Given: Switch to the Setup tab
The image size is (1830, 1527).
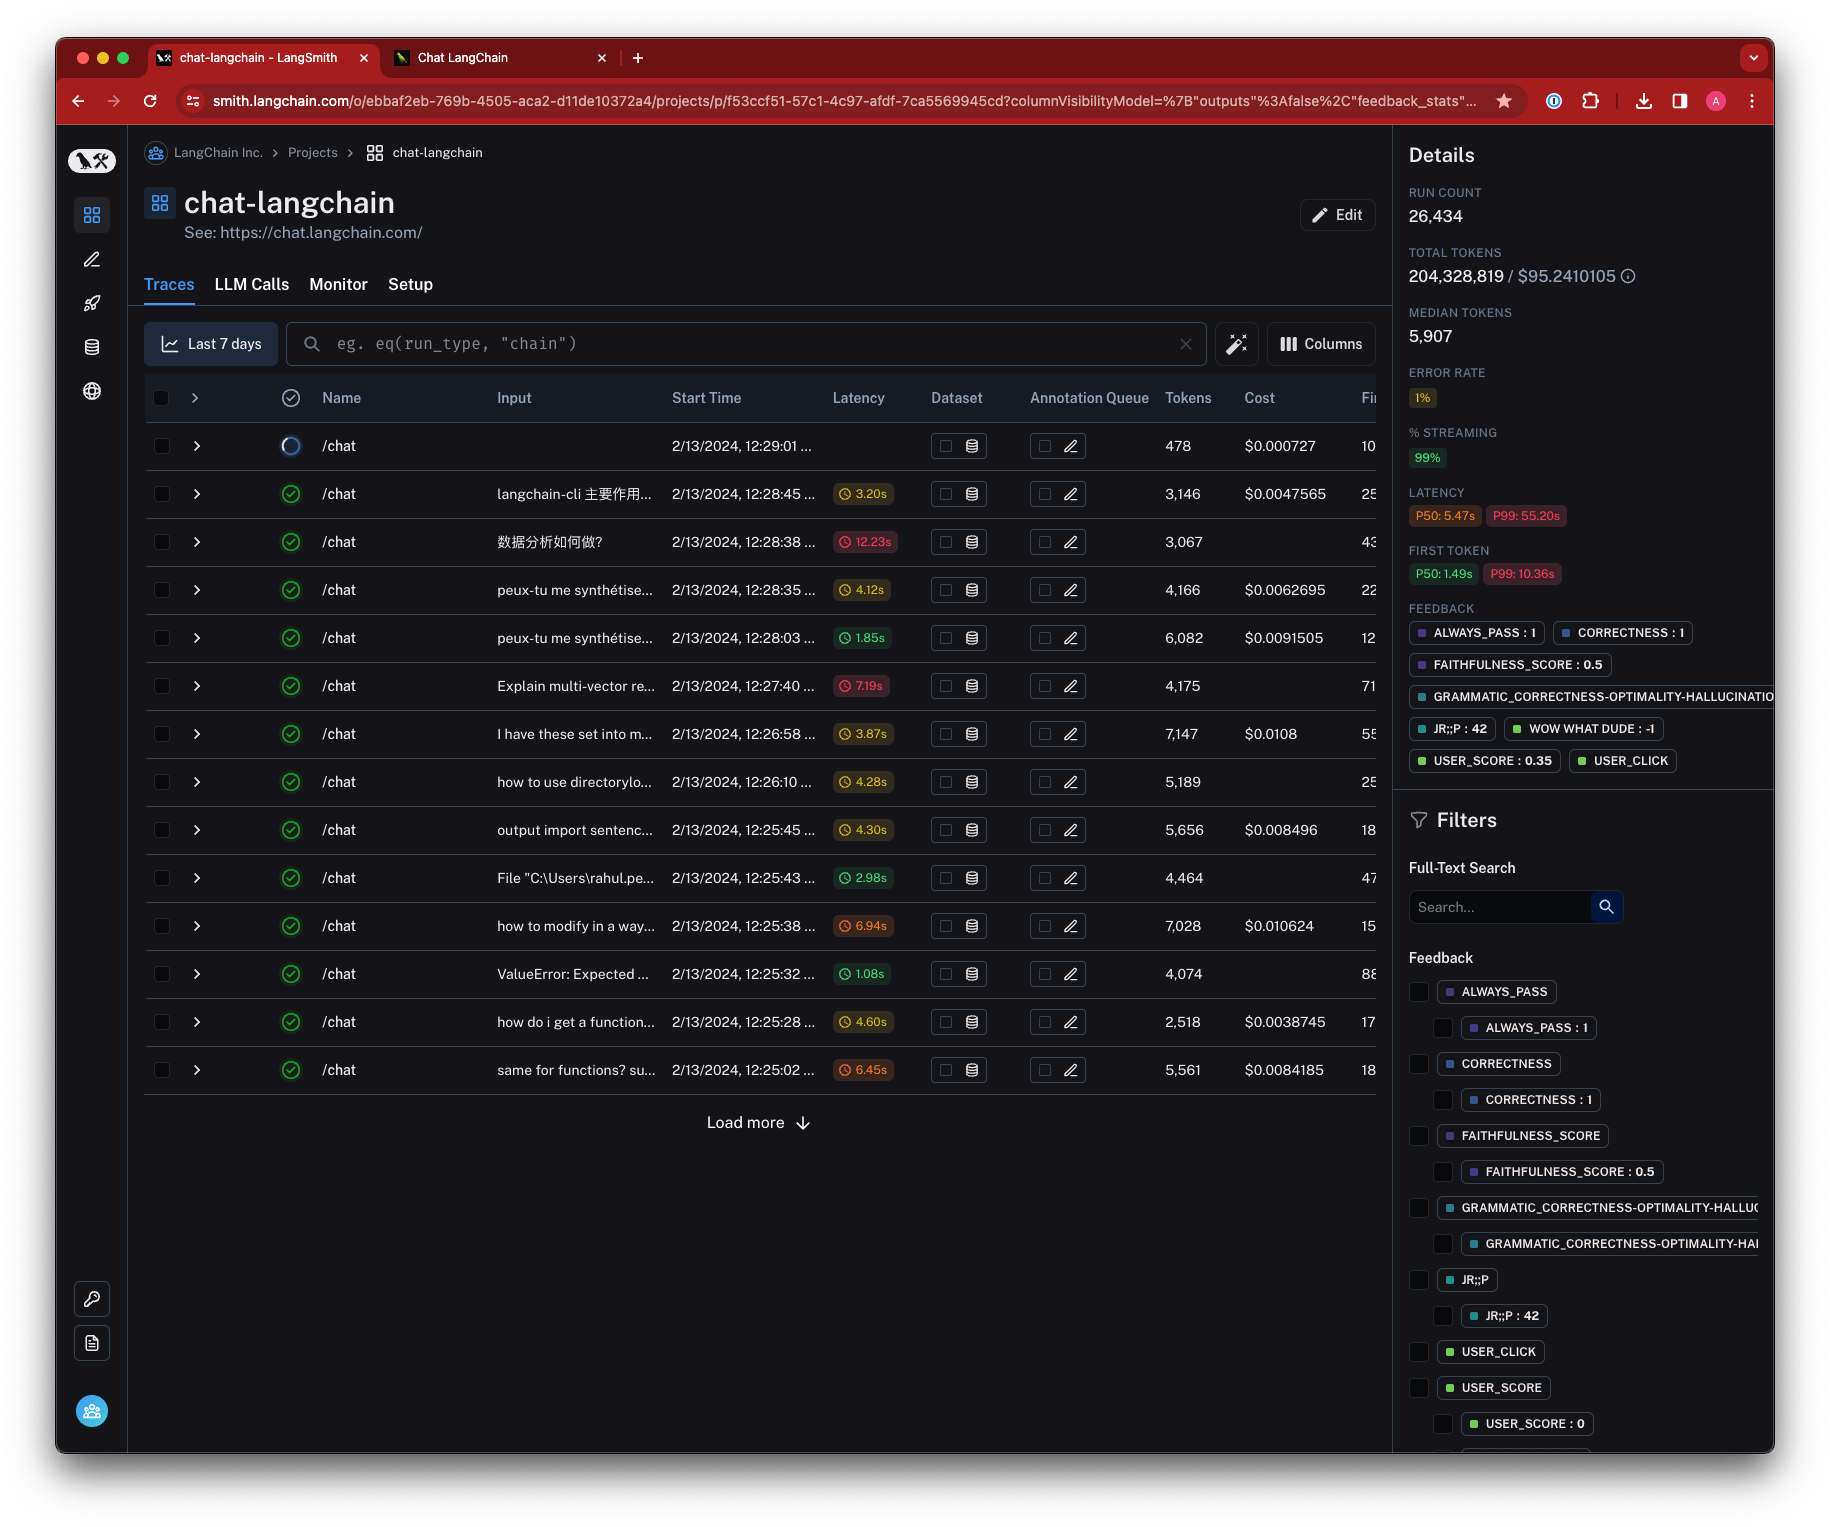Looking at the screenshot, I should pyautogui.click(x=410, y=285).
